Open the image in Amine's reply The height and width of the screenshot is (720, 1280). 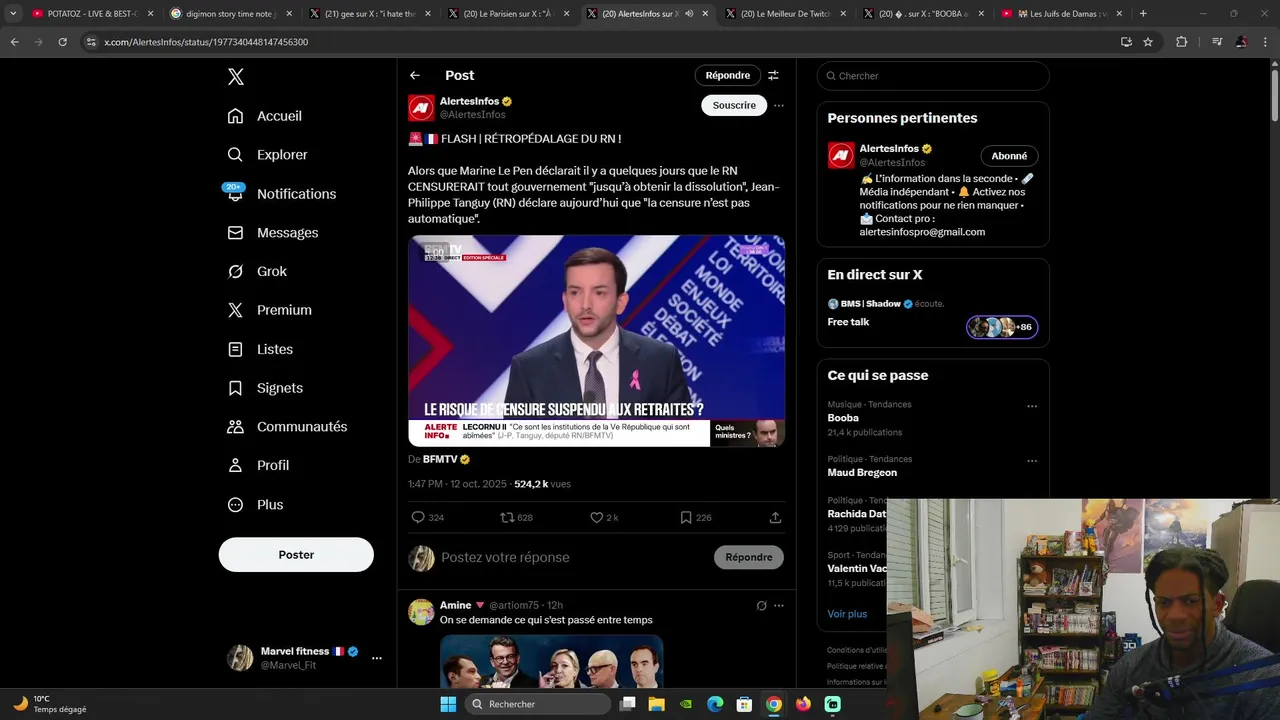point(551,660)
